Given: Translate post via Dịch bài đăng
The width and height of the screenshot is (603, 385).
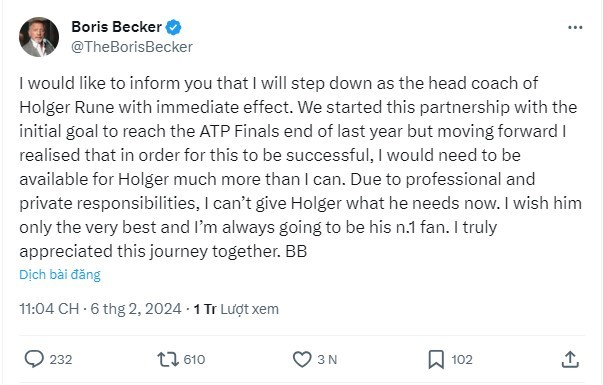Looking at the screenshot, I should pyautogui.click(x=60, y=275).
